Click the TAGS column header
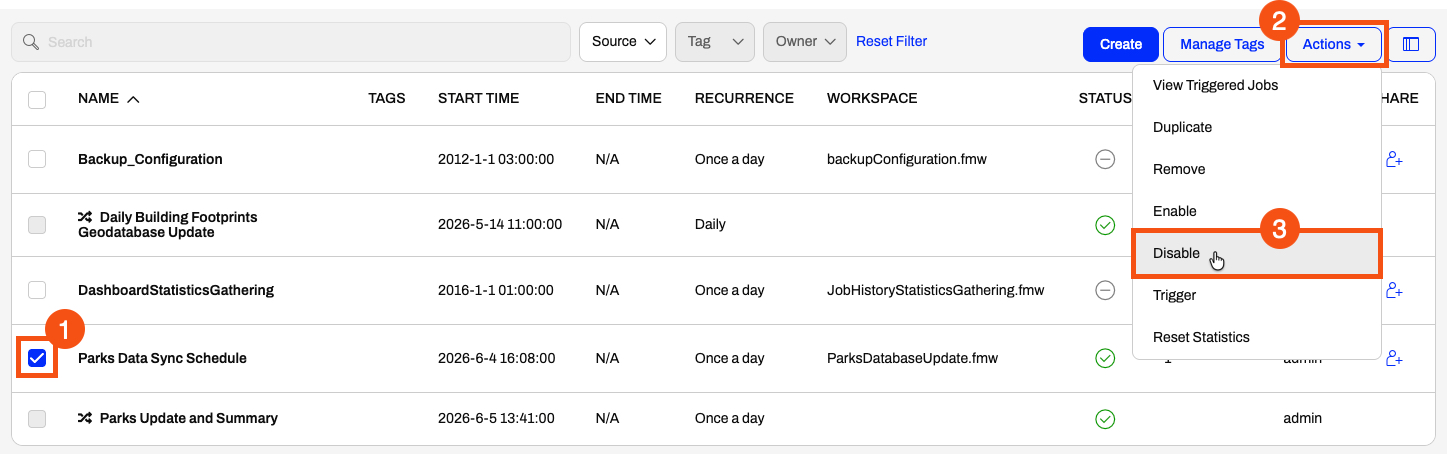 pos(387,98)
